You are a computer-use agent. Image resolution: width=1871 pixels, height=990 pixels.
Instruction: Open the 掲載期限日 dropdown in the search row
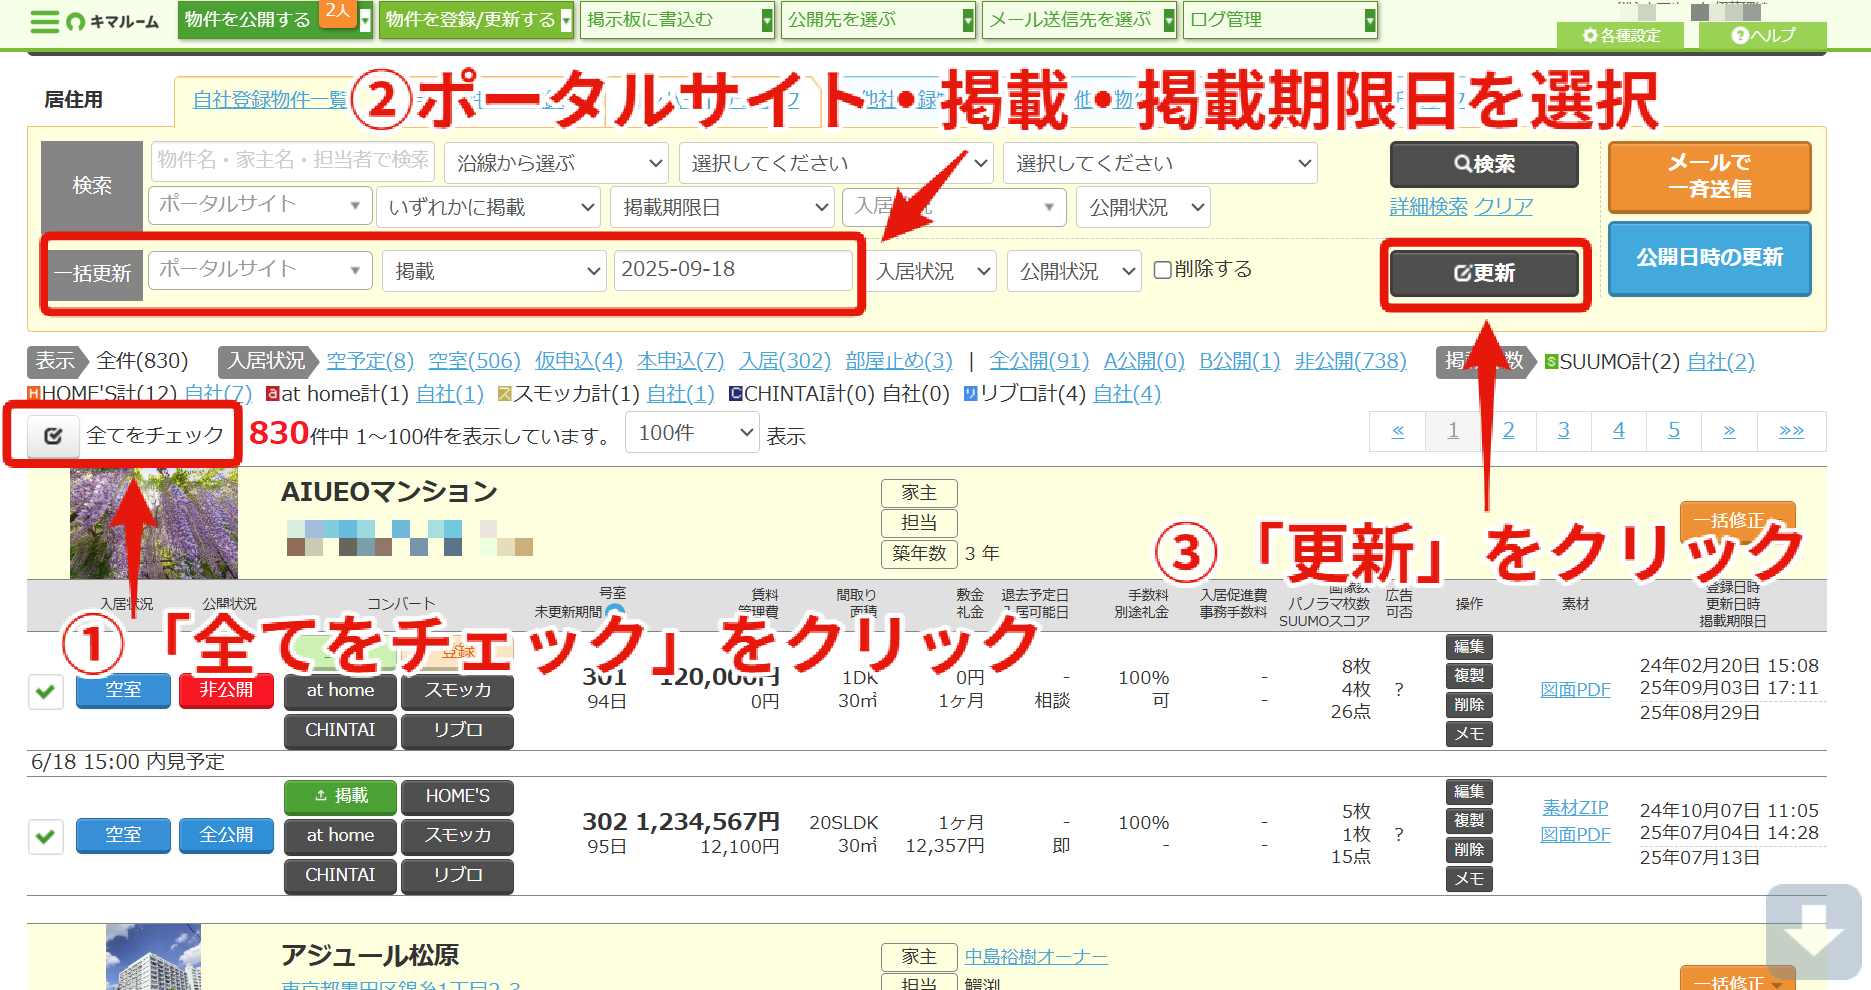722,207
